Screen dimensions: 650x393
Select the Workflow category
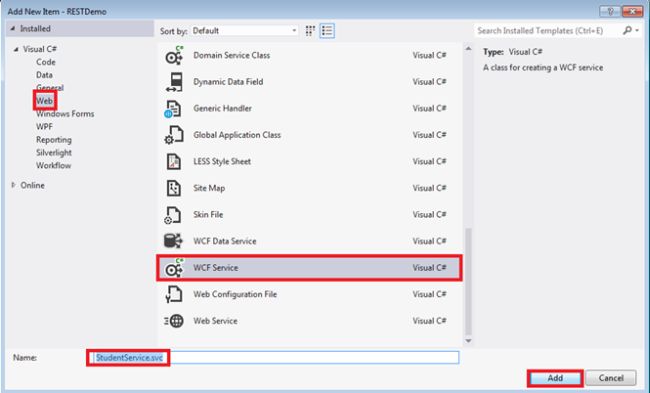point(53,165)
